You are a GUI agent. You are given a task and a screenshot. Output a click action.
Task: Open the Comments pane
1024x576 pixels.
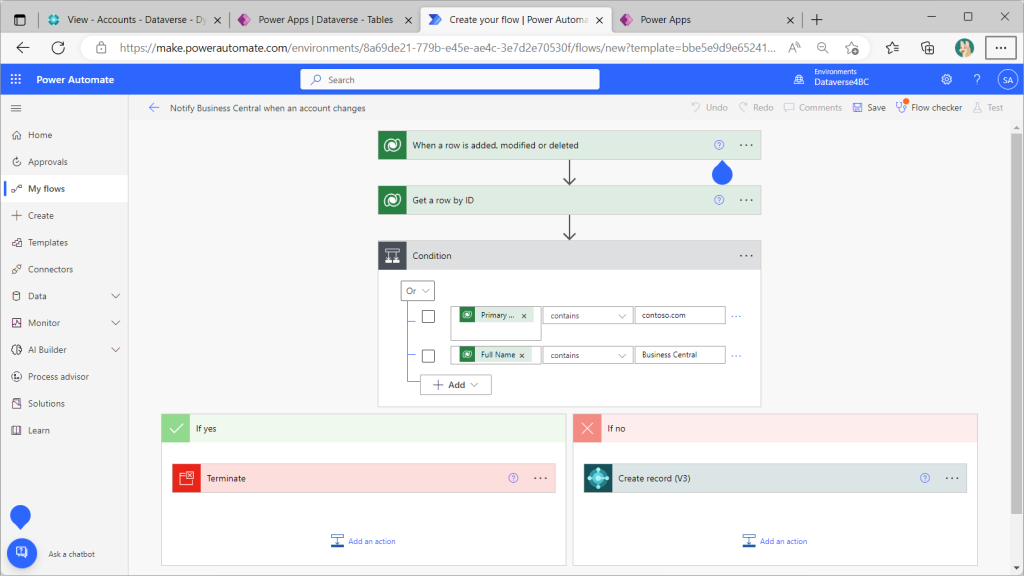pyautogui.click(x=813, y=108)
